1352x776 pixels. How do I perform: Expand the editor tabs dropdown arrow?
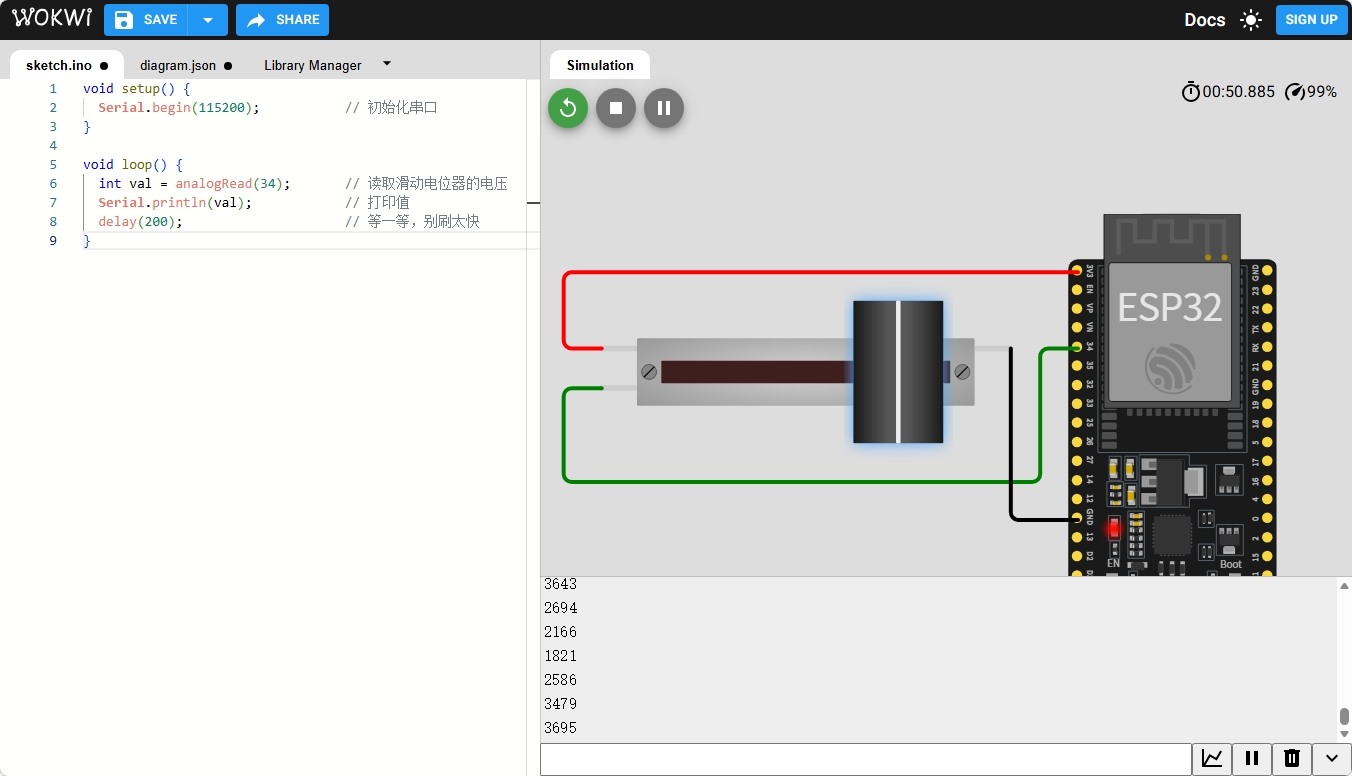[x=387, y=64]
